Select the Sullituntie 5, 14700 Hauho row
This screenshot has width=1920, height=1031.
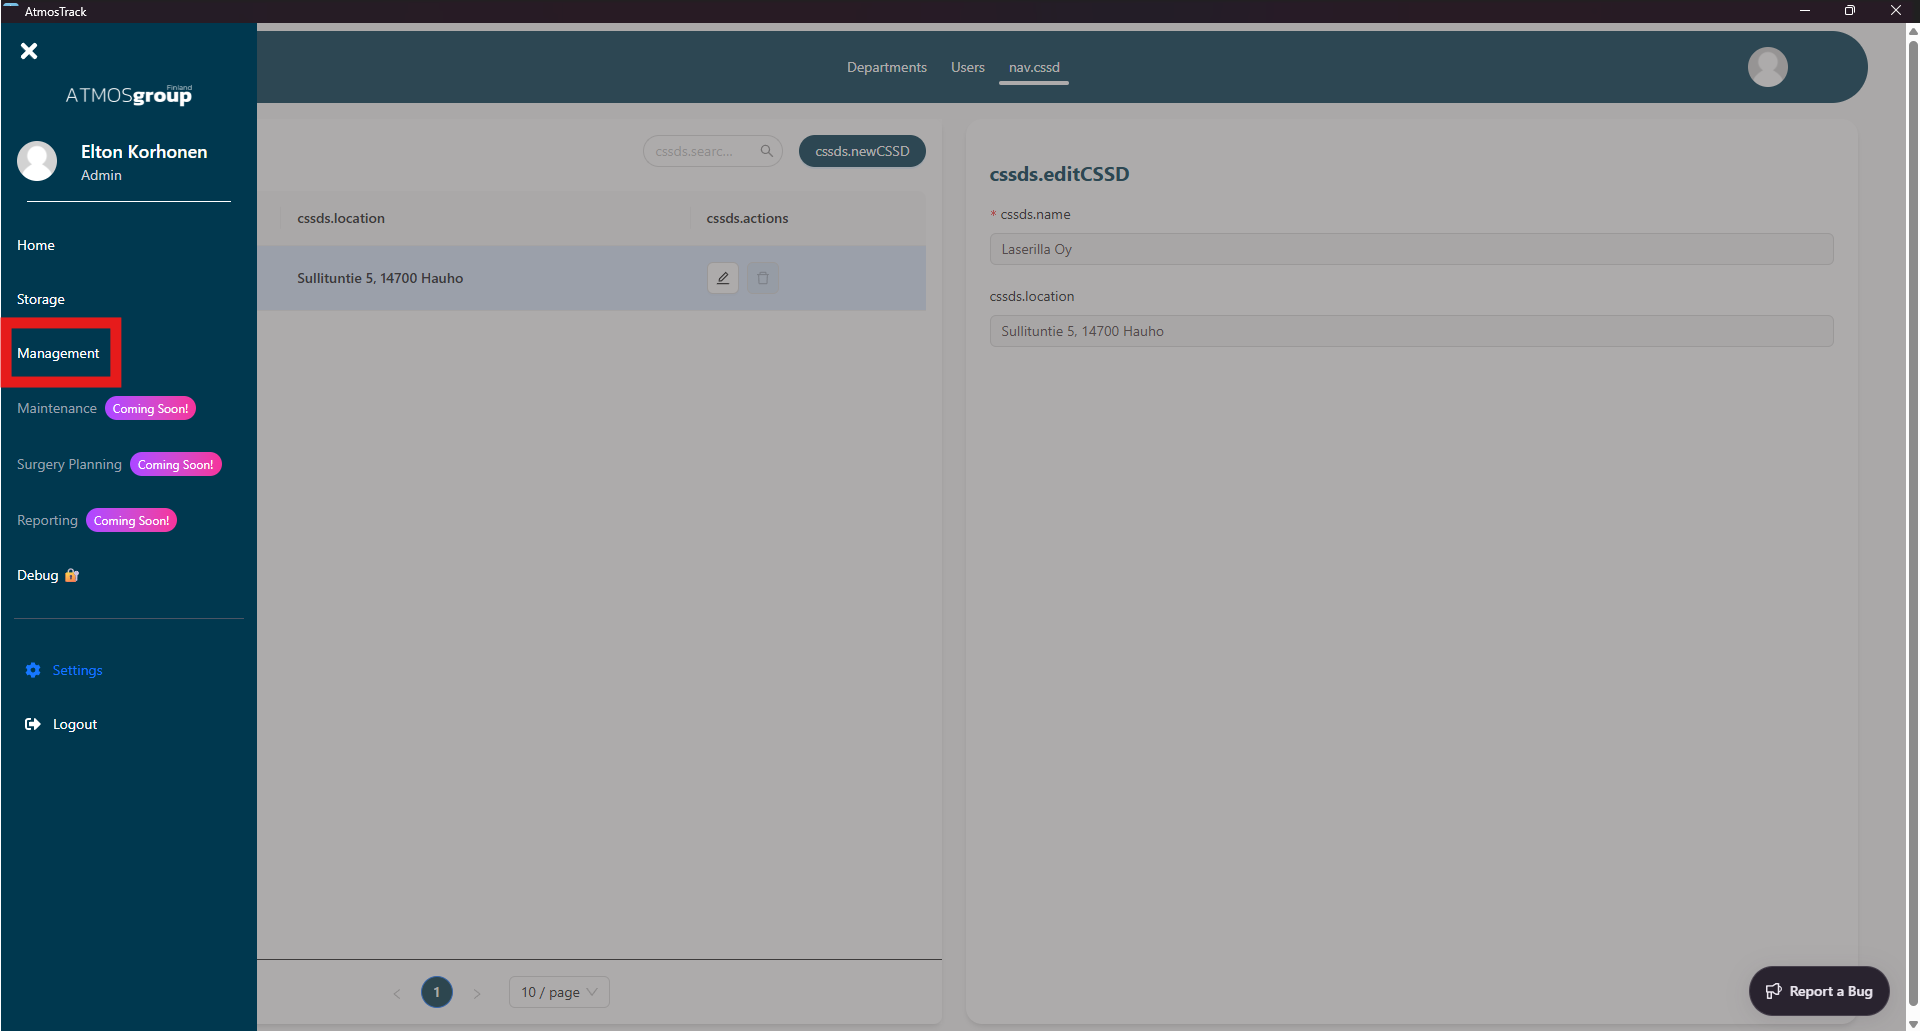click(x=591, y=278)
